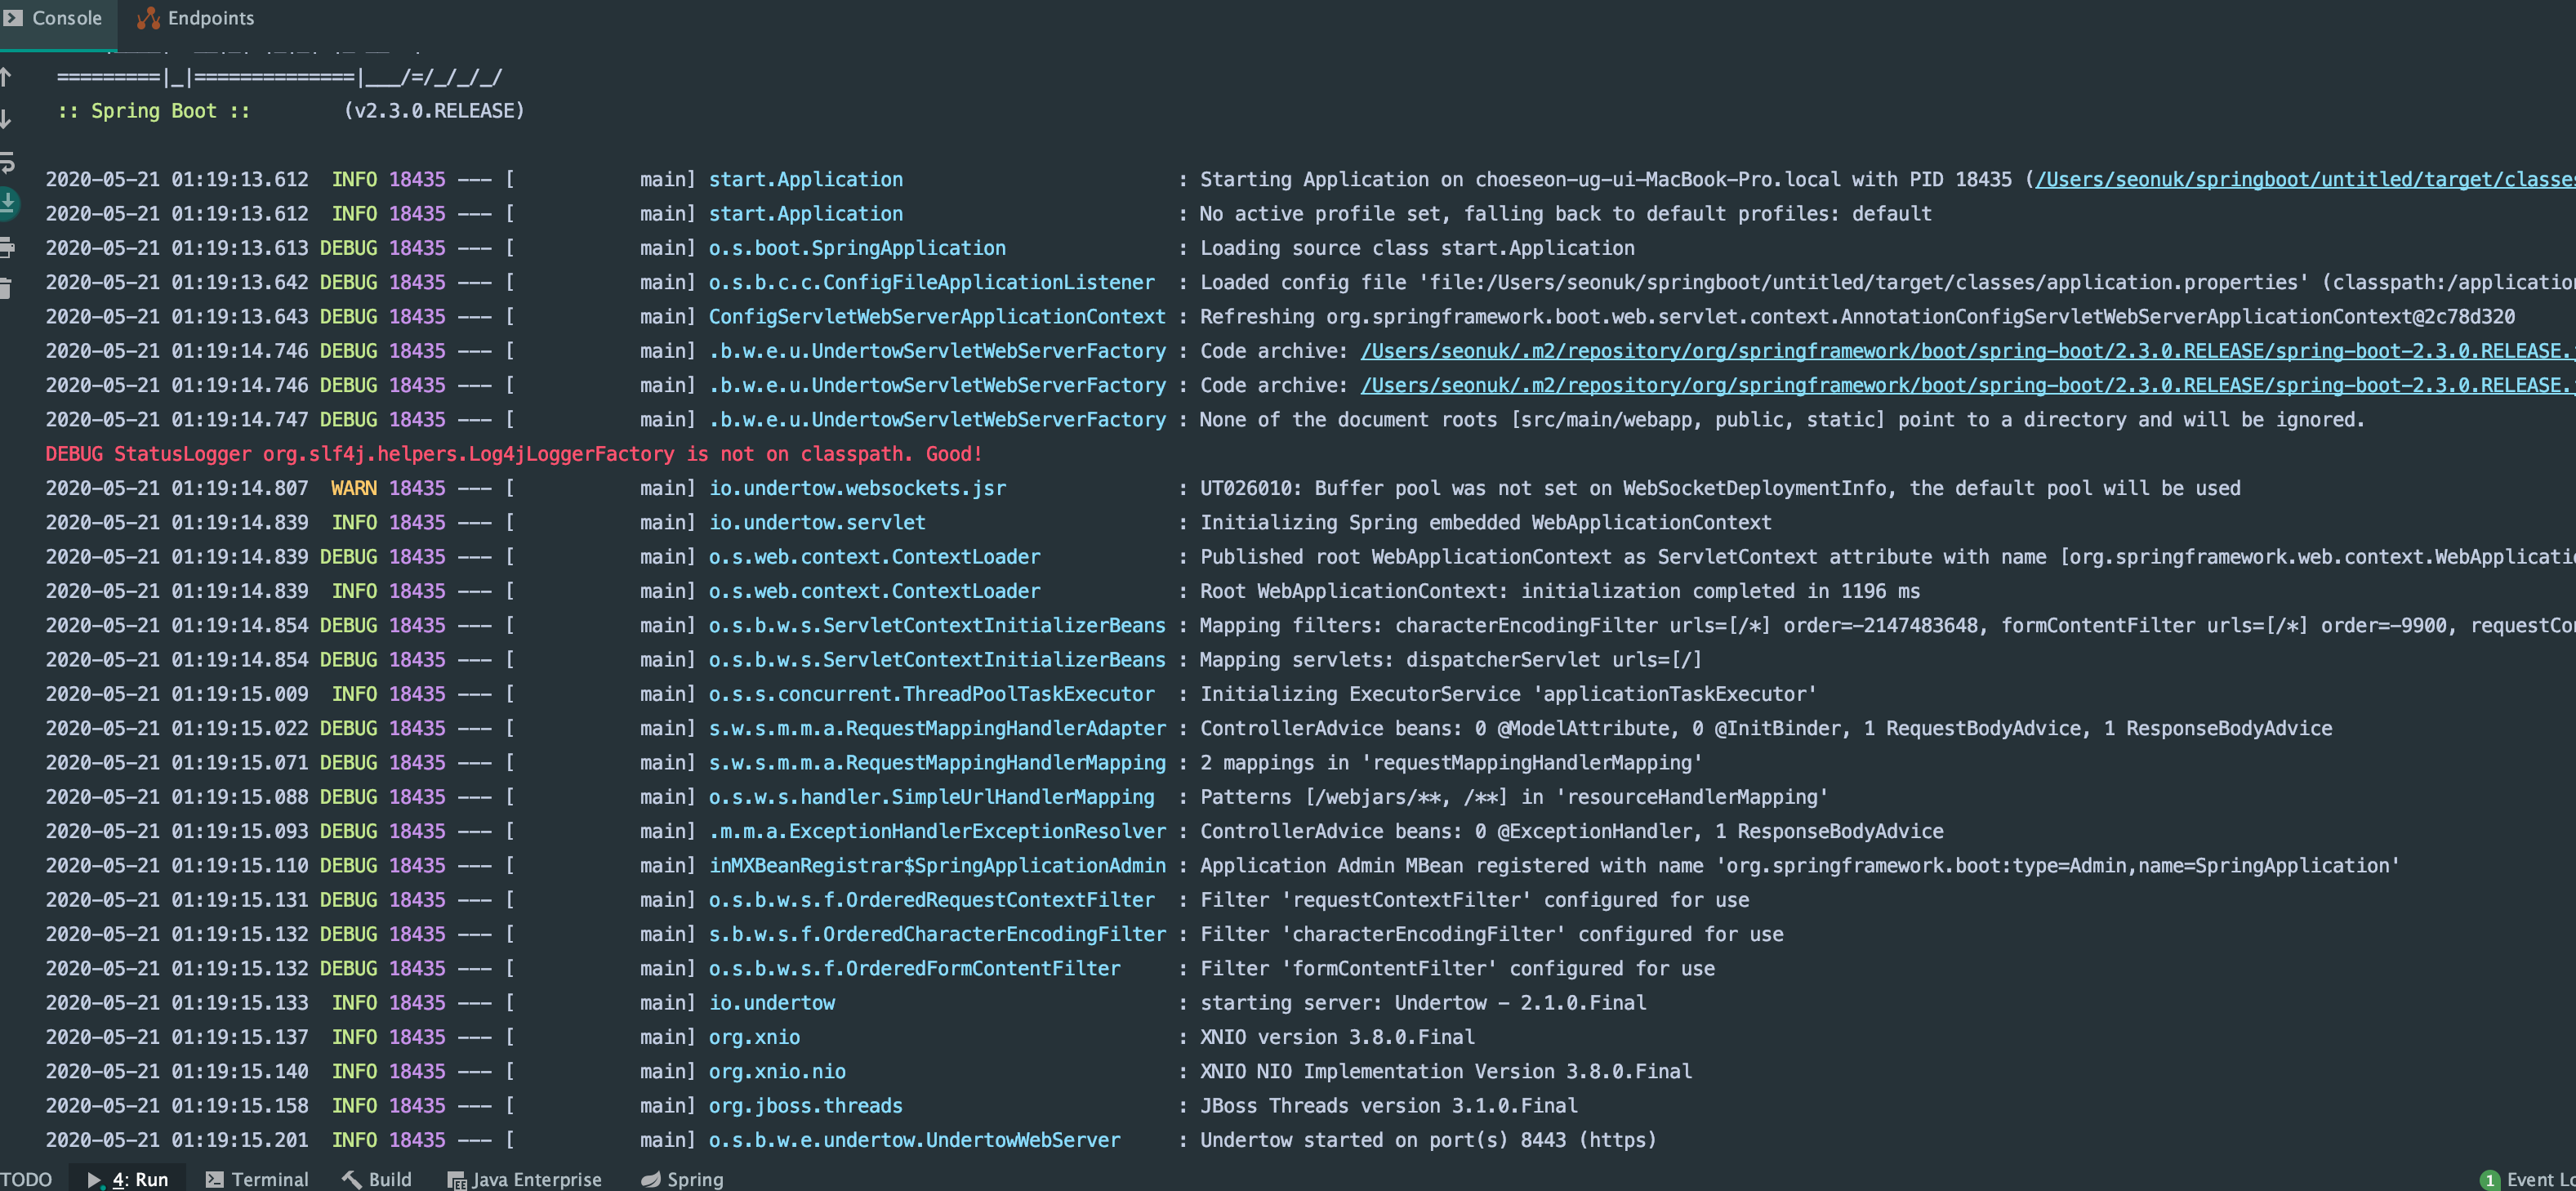Open the Terminal tool window
2576x1191 pixels.
click(257, 1179)
